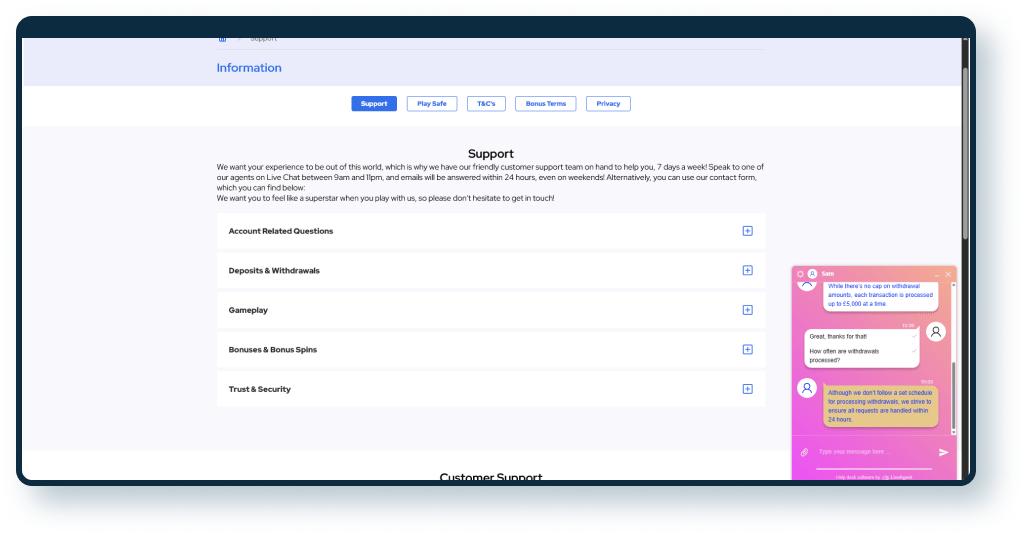Expand the Deposits & Withdrawals plus icon
Screen dimensions: 1024x534
pyautogui.click(x=747, y=271)
